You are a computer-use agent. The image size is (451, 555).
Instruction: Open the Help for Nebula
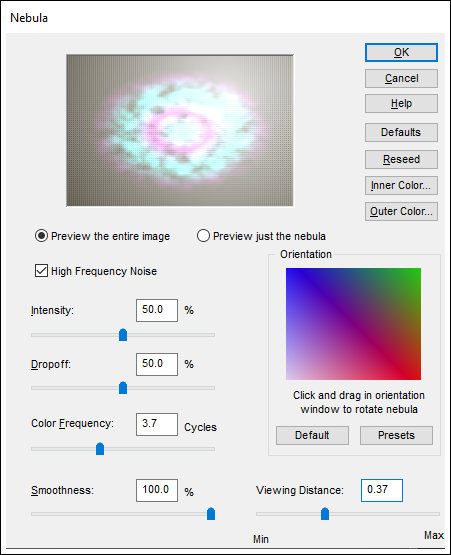(401, 103)
